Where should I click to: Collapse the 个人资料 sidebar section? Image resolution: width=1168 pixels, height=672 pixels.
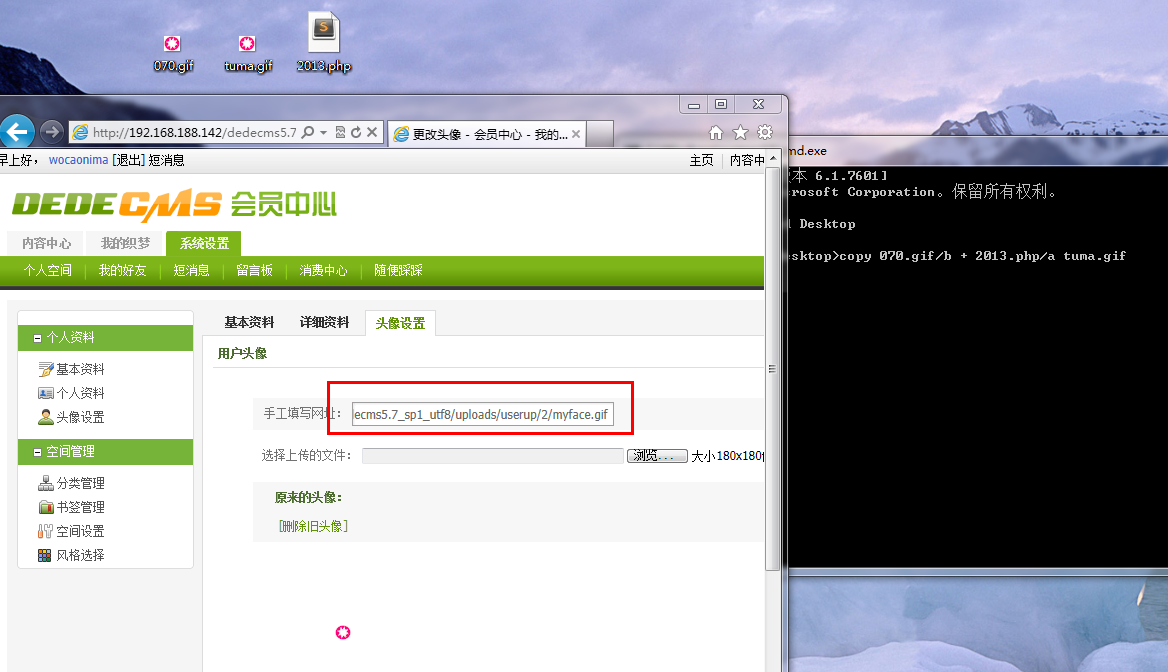point(37,338)
